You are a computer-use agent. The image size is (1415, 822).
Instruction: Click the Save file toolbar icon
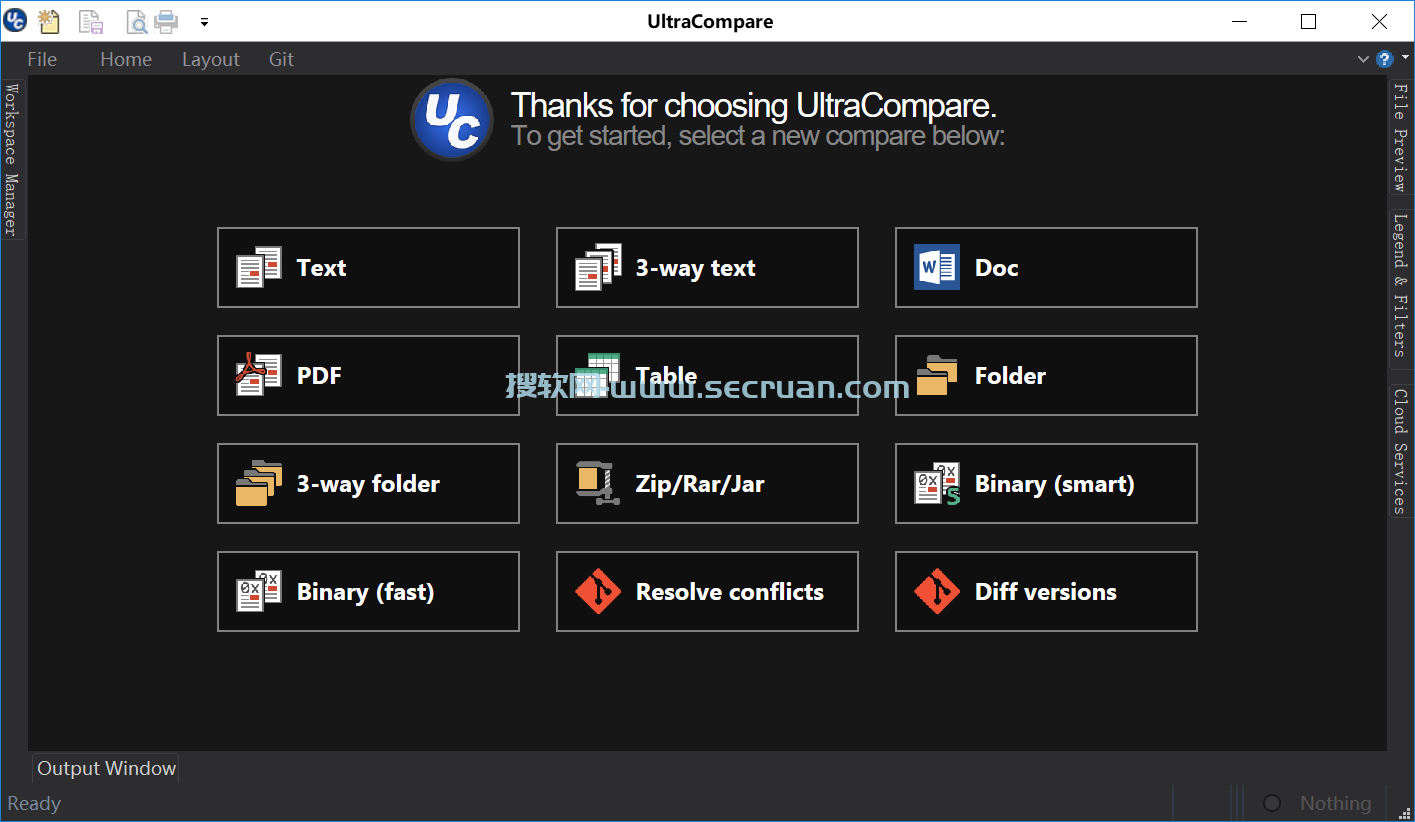tap(91, 21)
